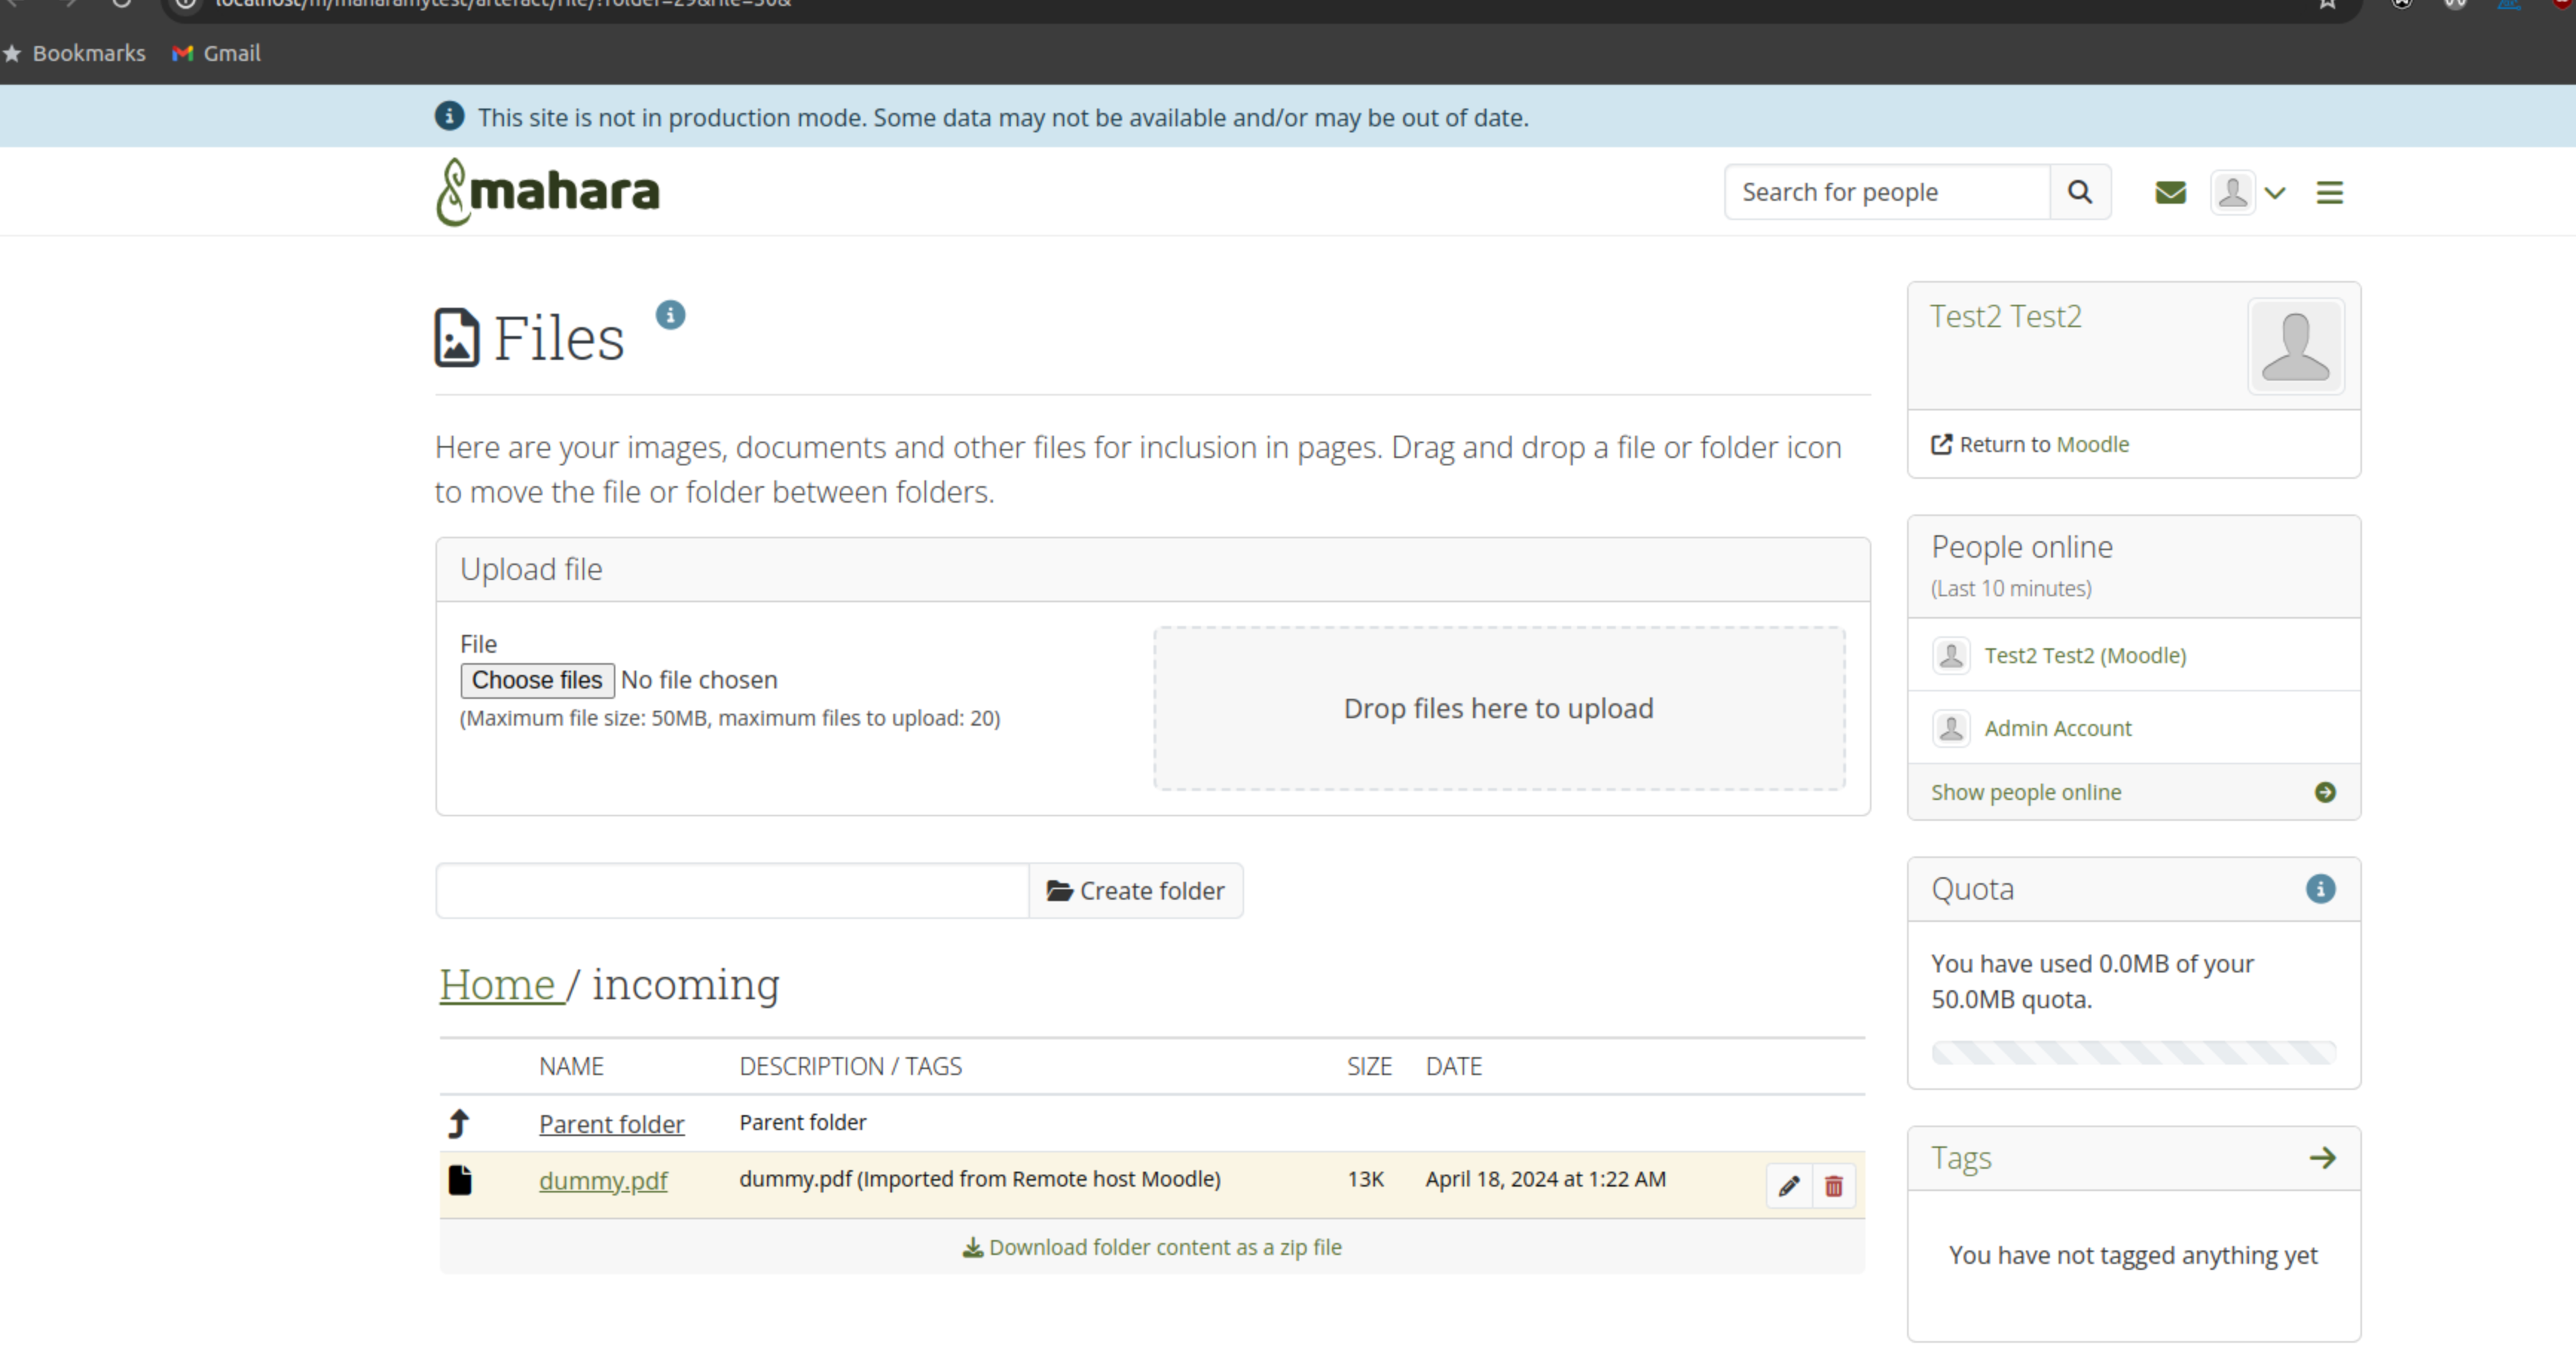Open the main hamburger menu
The width and height of the screenshot is (2576, 1362).
(2329, 192)
